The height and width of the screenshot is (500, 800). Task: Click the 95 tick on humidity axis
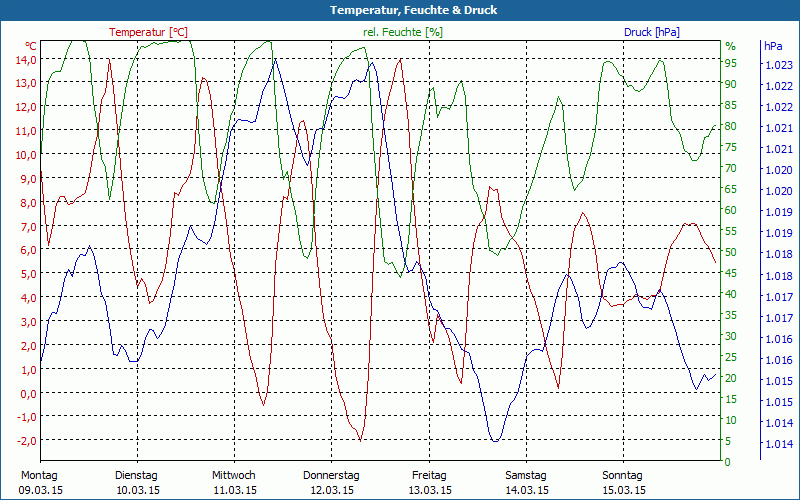(730, 63)
